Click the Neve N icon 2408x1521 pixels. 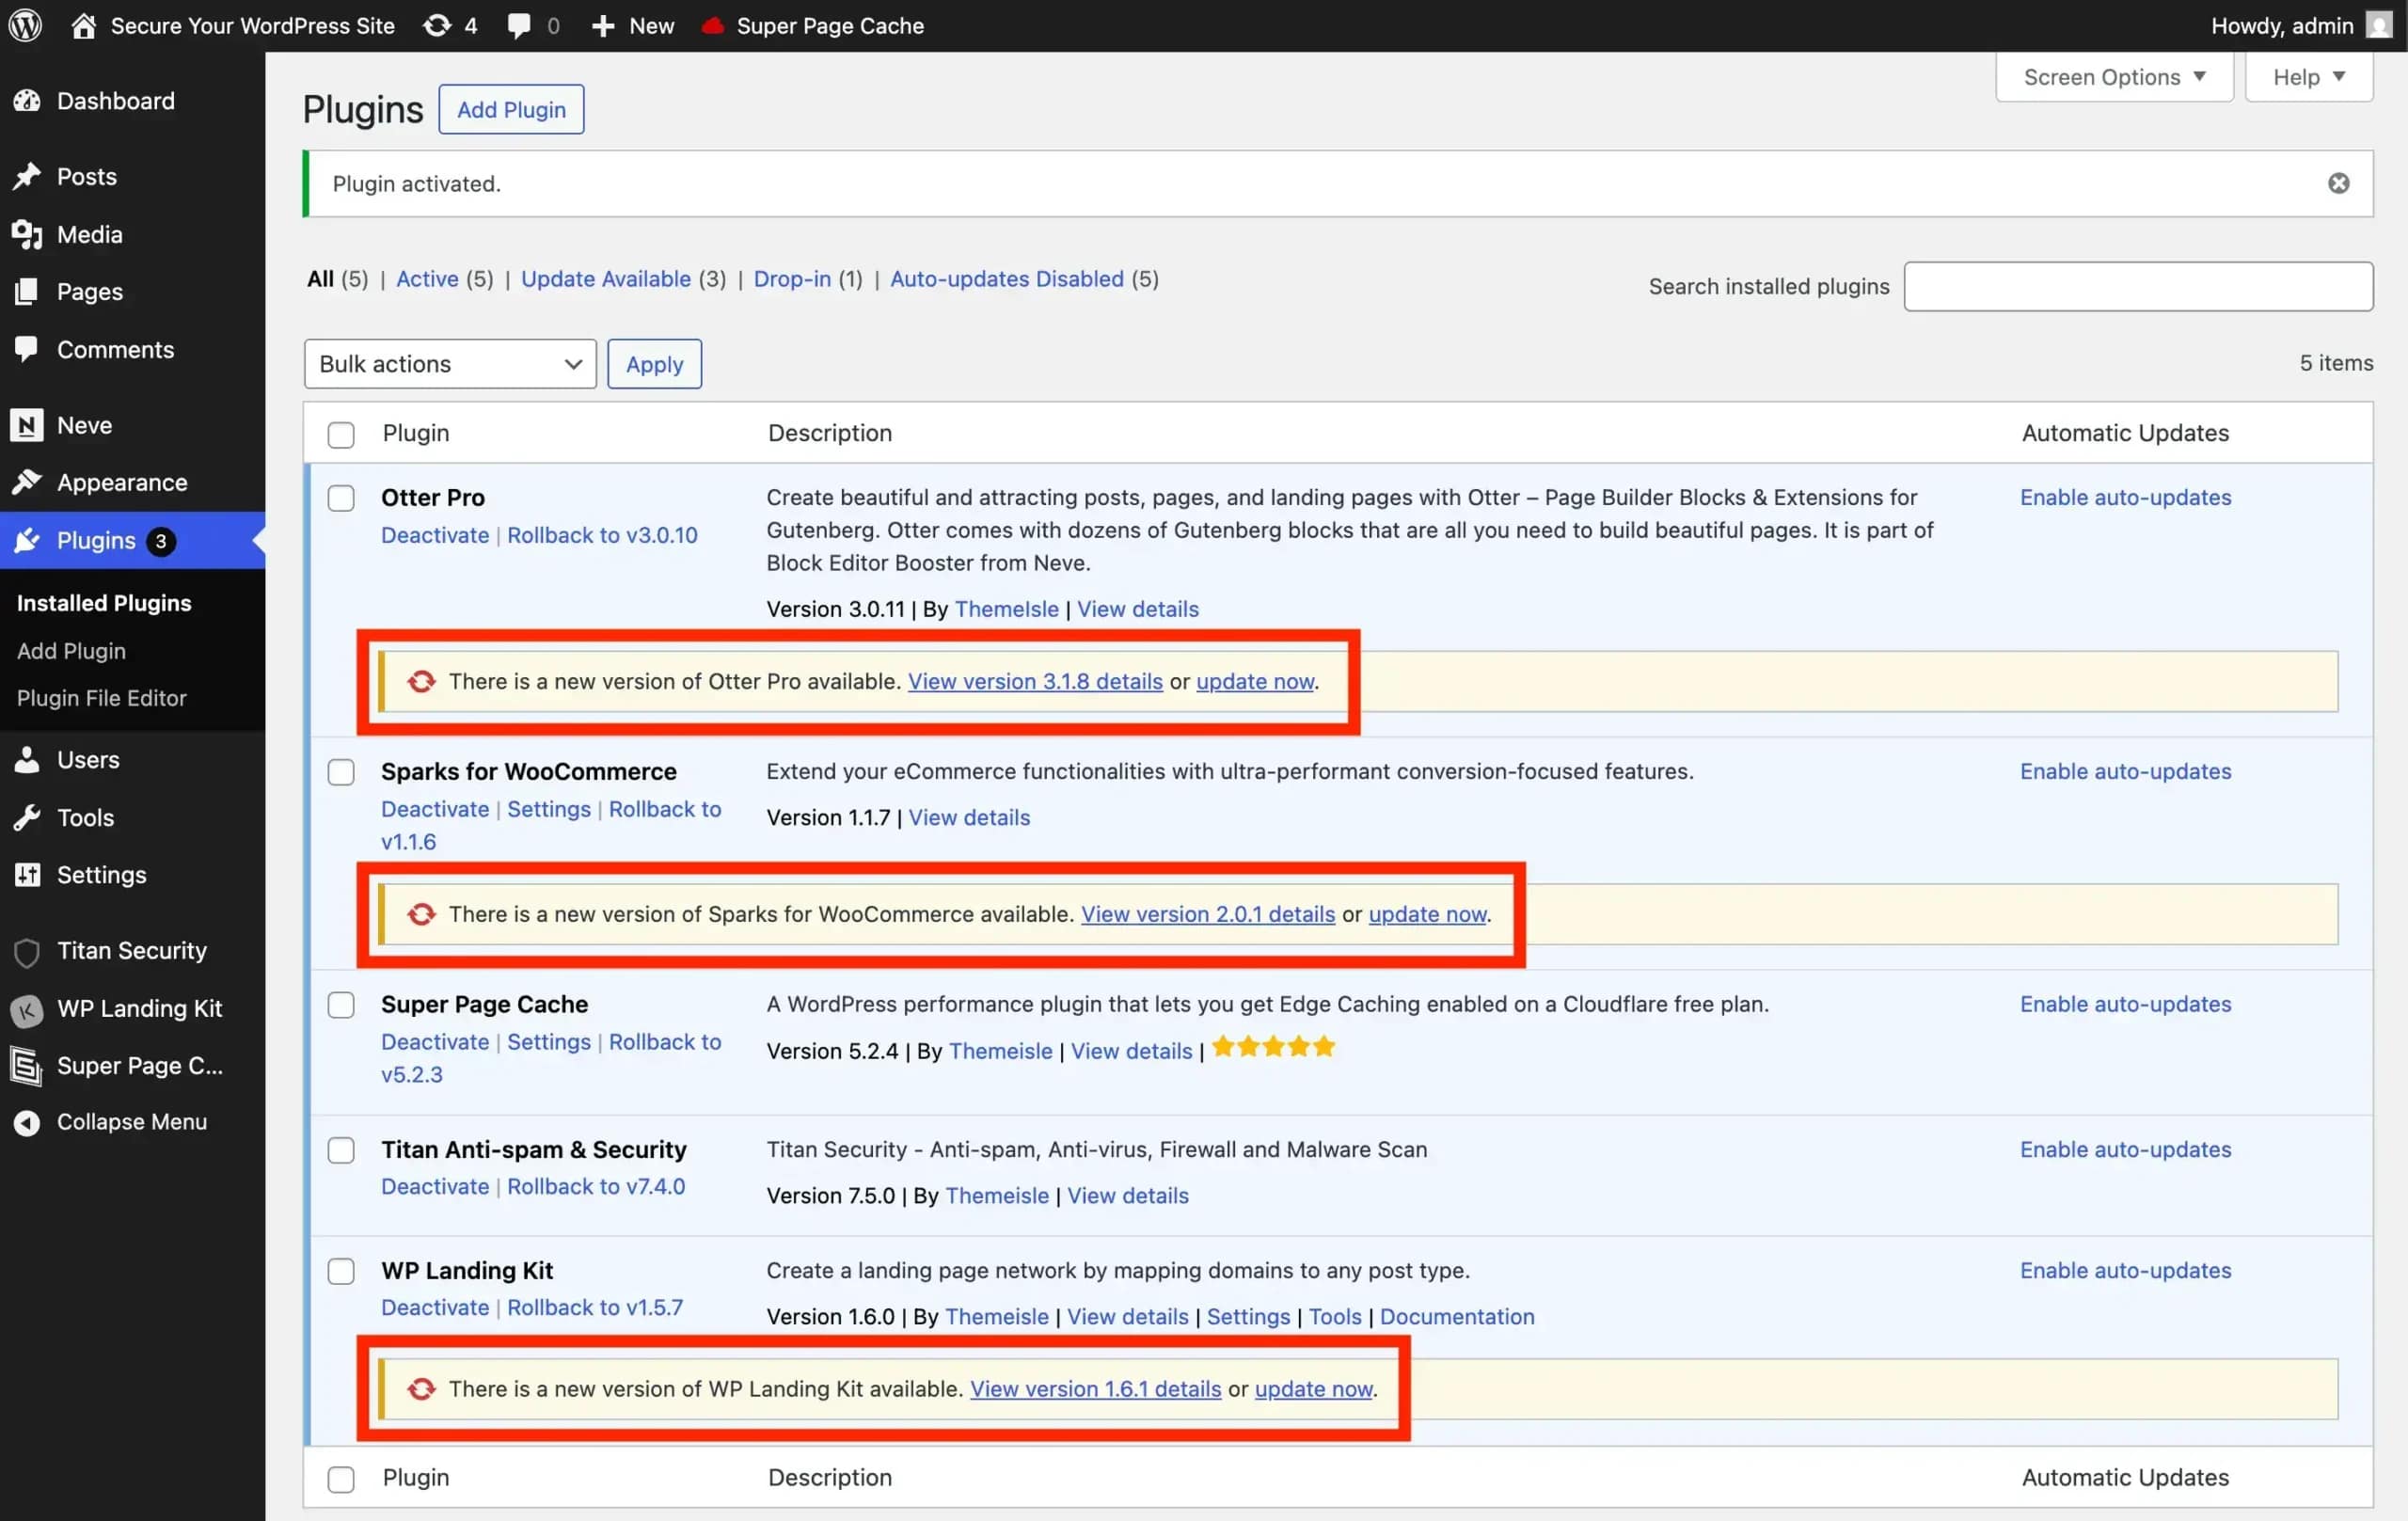[x=27, y=425]
